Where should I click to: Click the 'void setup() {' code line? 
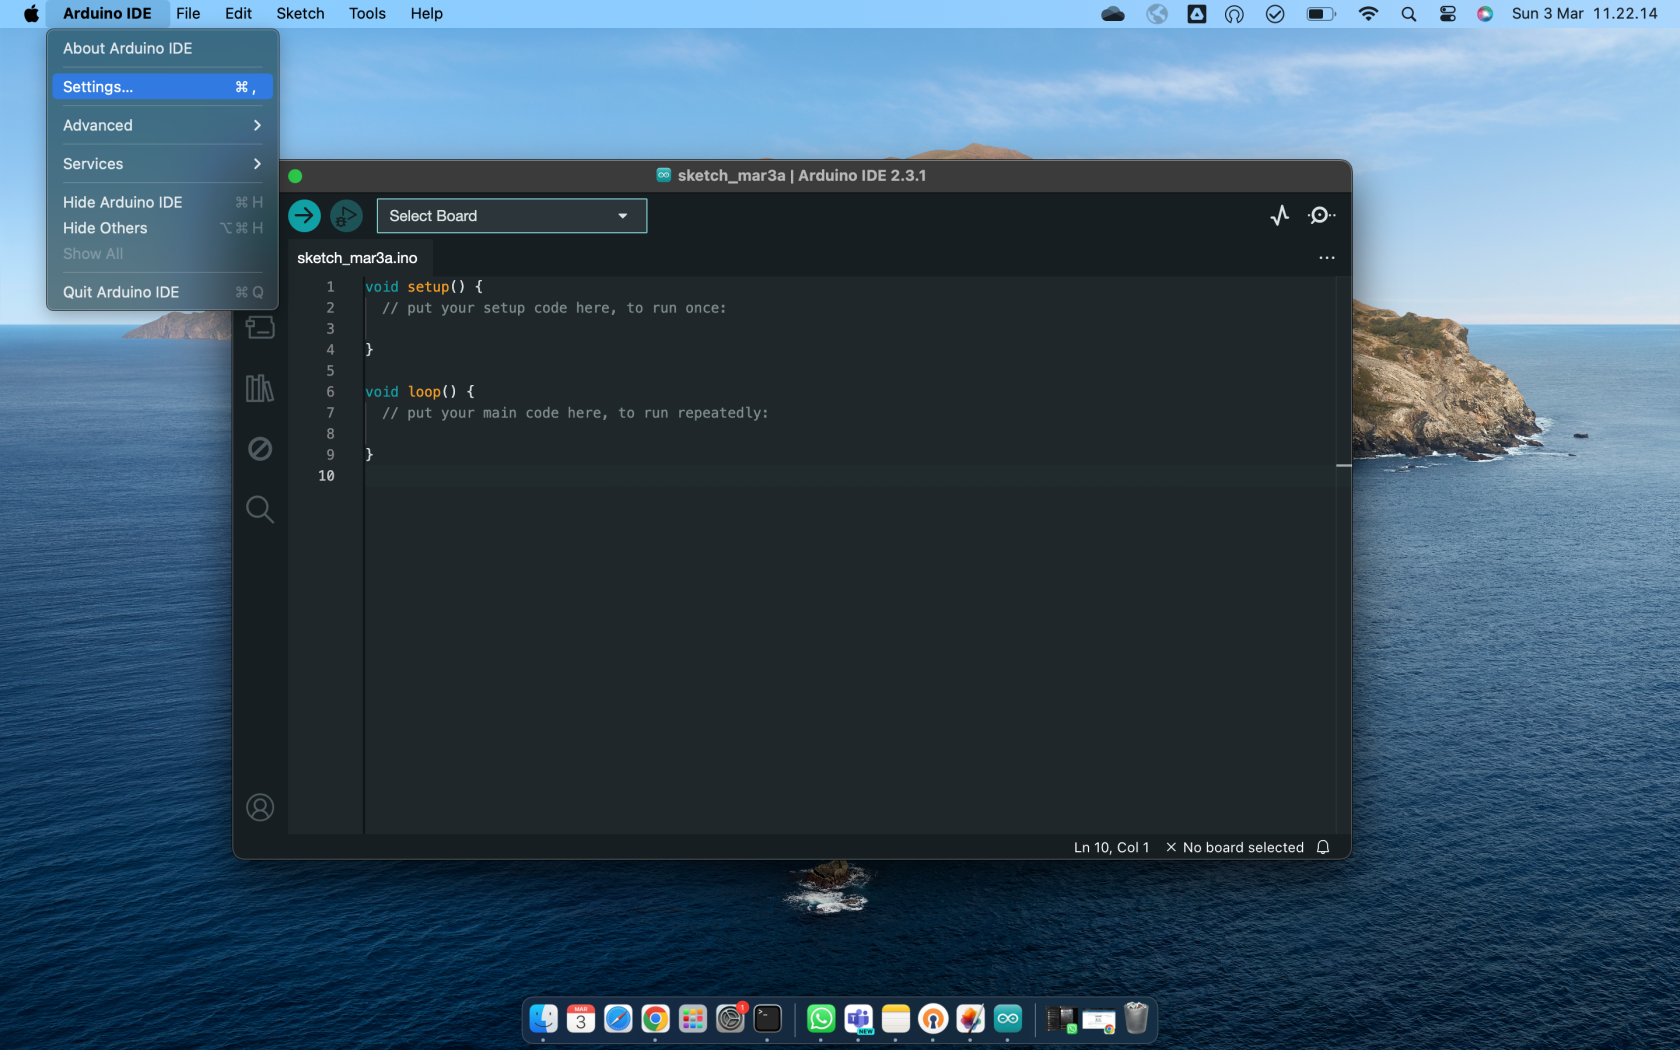click(424, 287)
